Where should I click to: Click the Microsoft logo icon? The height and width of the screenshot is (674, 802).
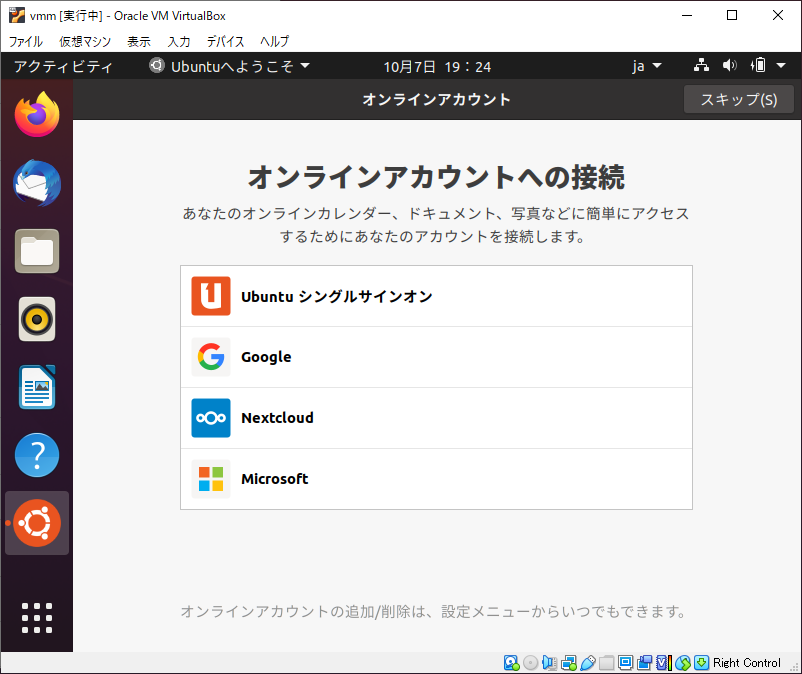coord(211,479)
